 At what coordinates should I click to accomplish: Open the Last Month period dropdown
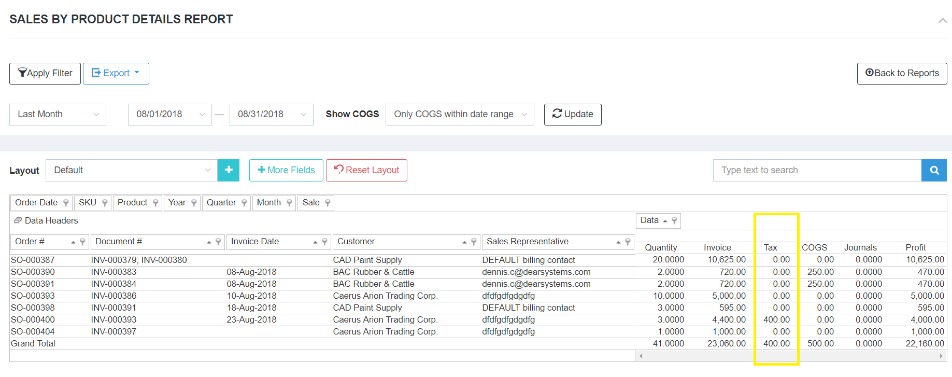58,114
